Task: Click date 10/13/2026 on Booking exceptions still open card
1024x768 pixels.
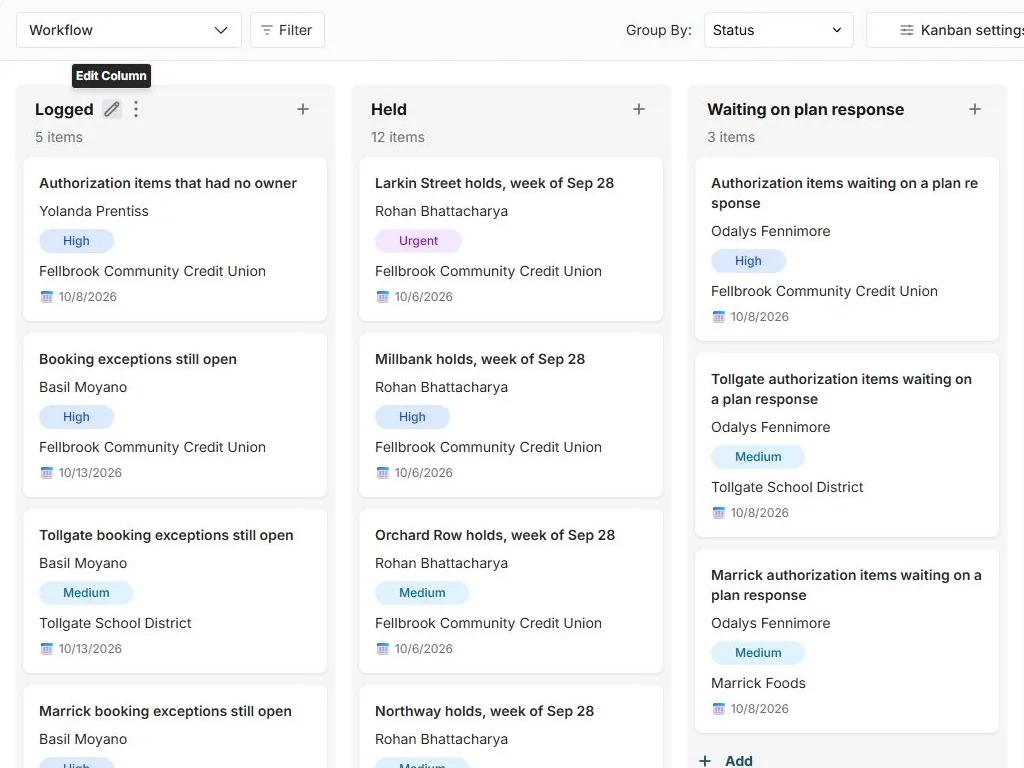Action: [90, 473]
